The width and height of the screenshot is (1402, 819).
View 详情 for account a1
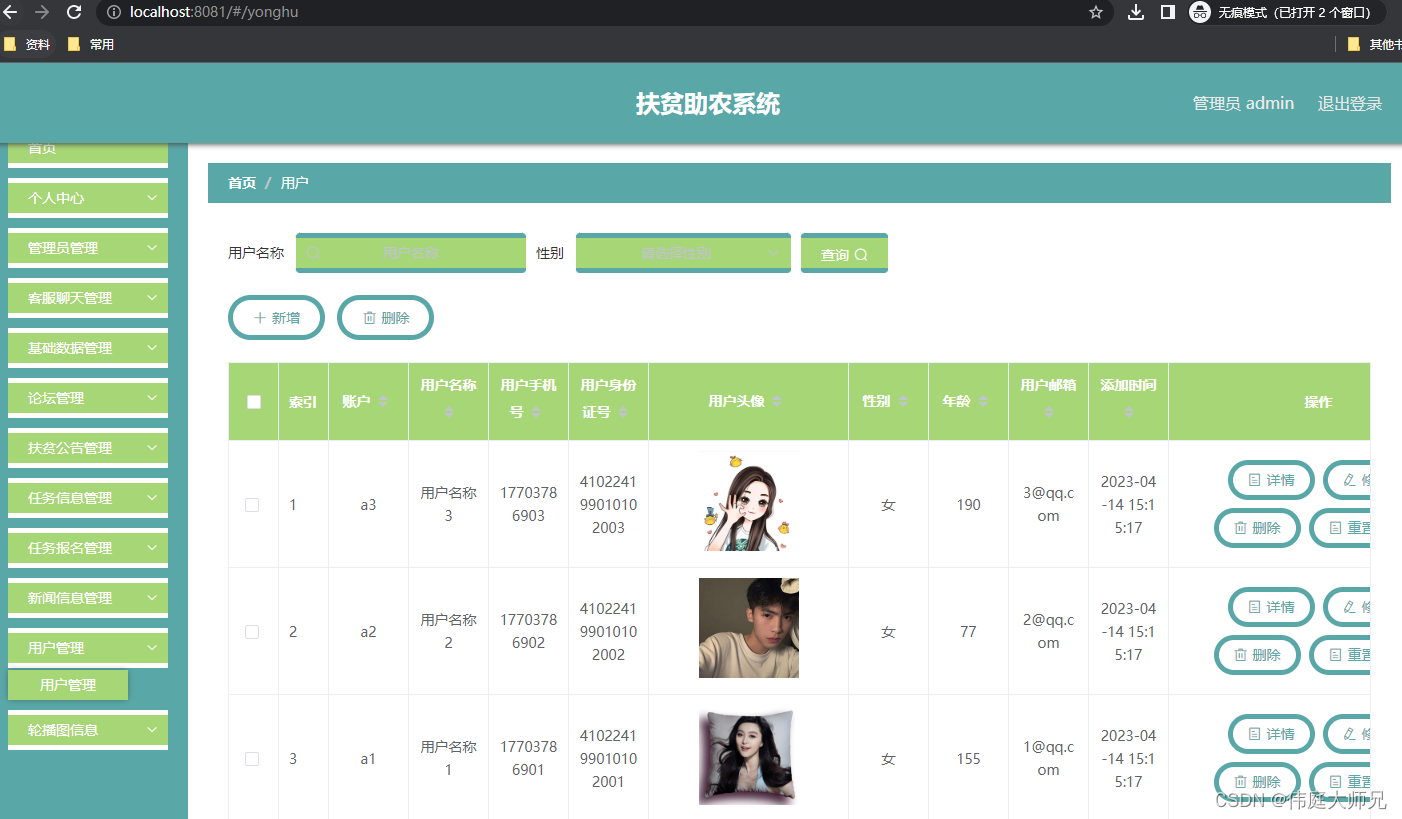(1271, 734)
